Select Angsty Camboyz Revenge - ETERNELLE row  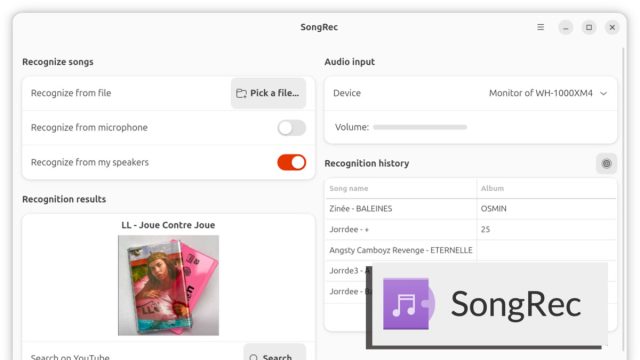point(471,250)
